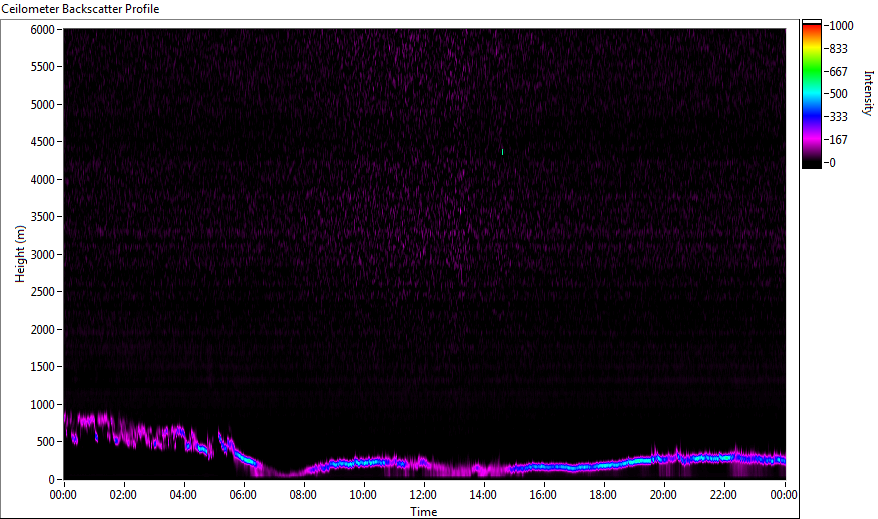Click the 2500 height axis value
878x519 pixels.
click(43, 292)
